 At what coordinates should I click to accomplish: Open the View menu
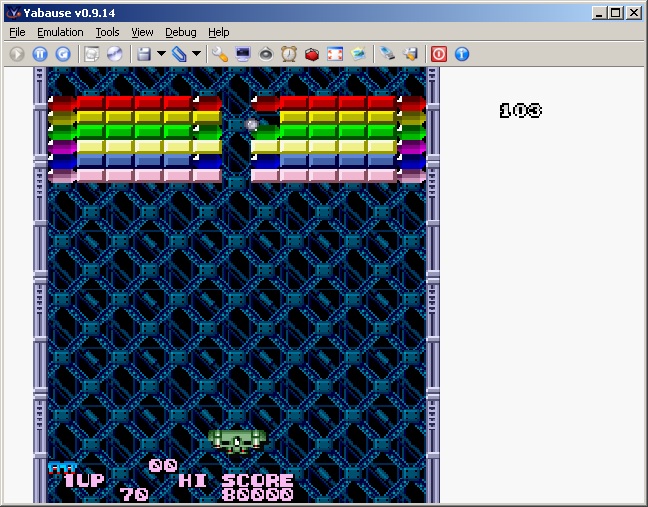(142, 32)
